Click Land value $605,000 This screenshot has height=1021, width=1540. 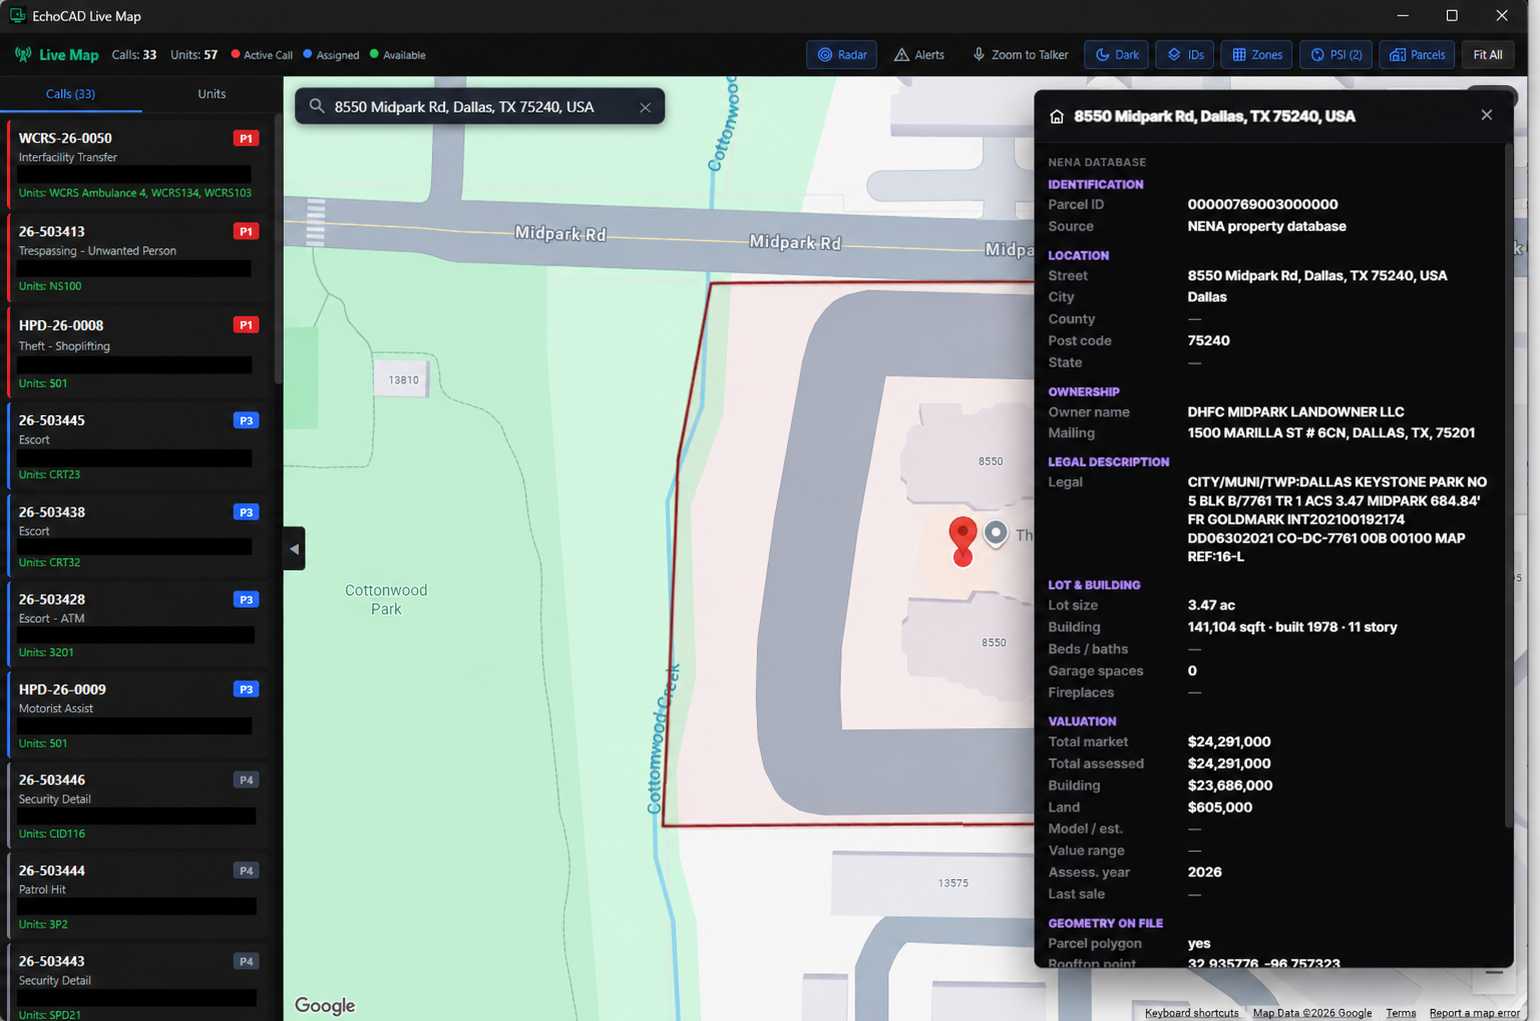tap(1219, 807)
